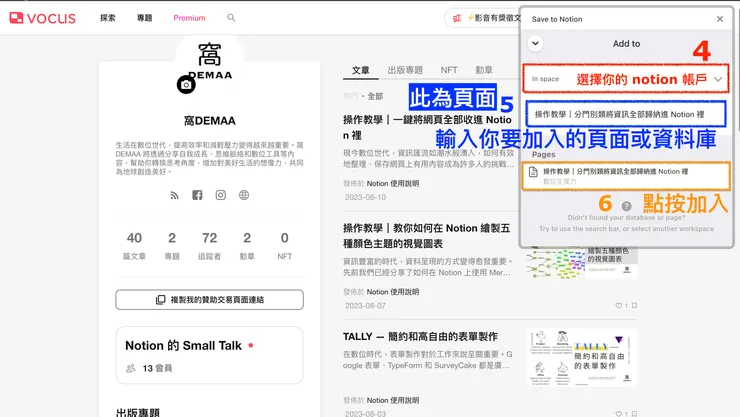This screenshot has width=740, height=417.
Task: Click the 視覺圖表 article thumbnail
Action: point(582,263)
